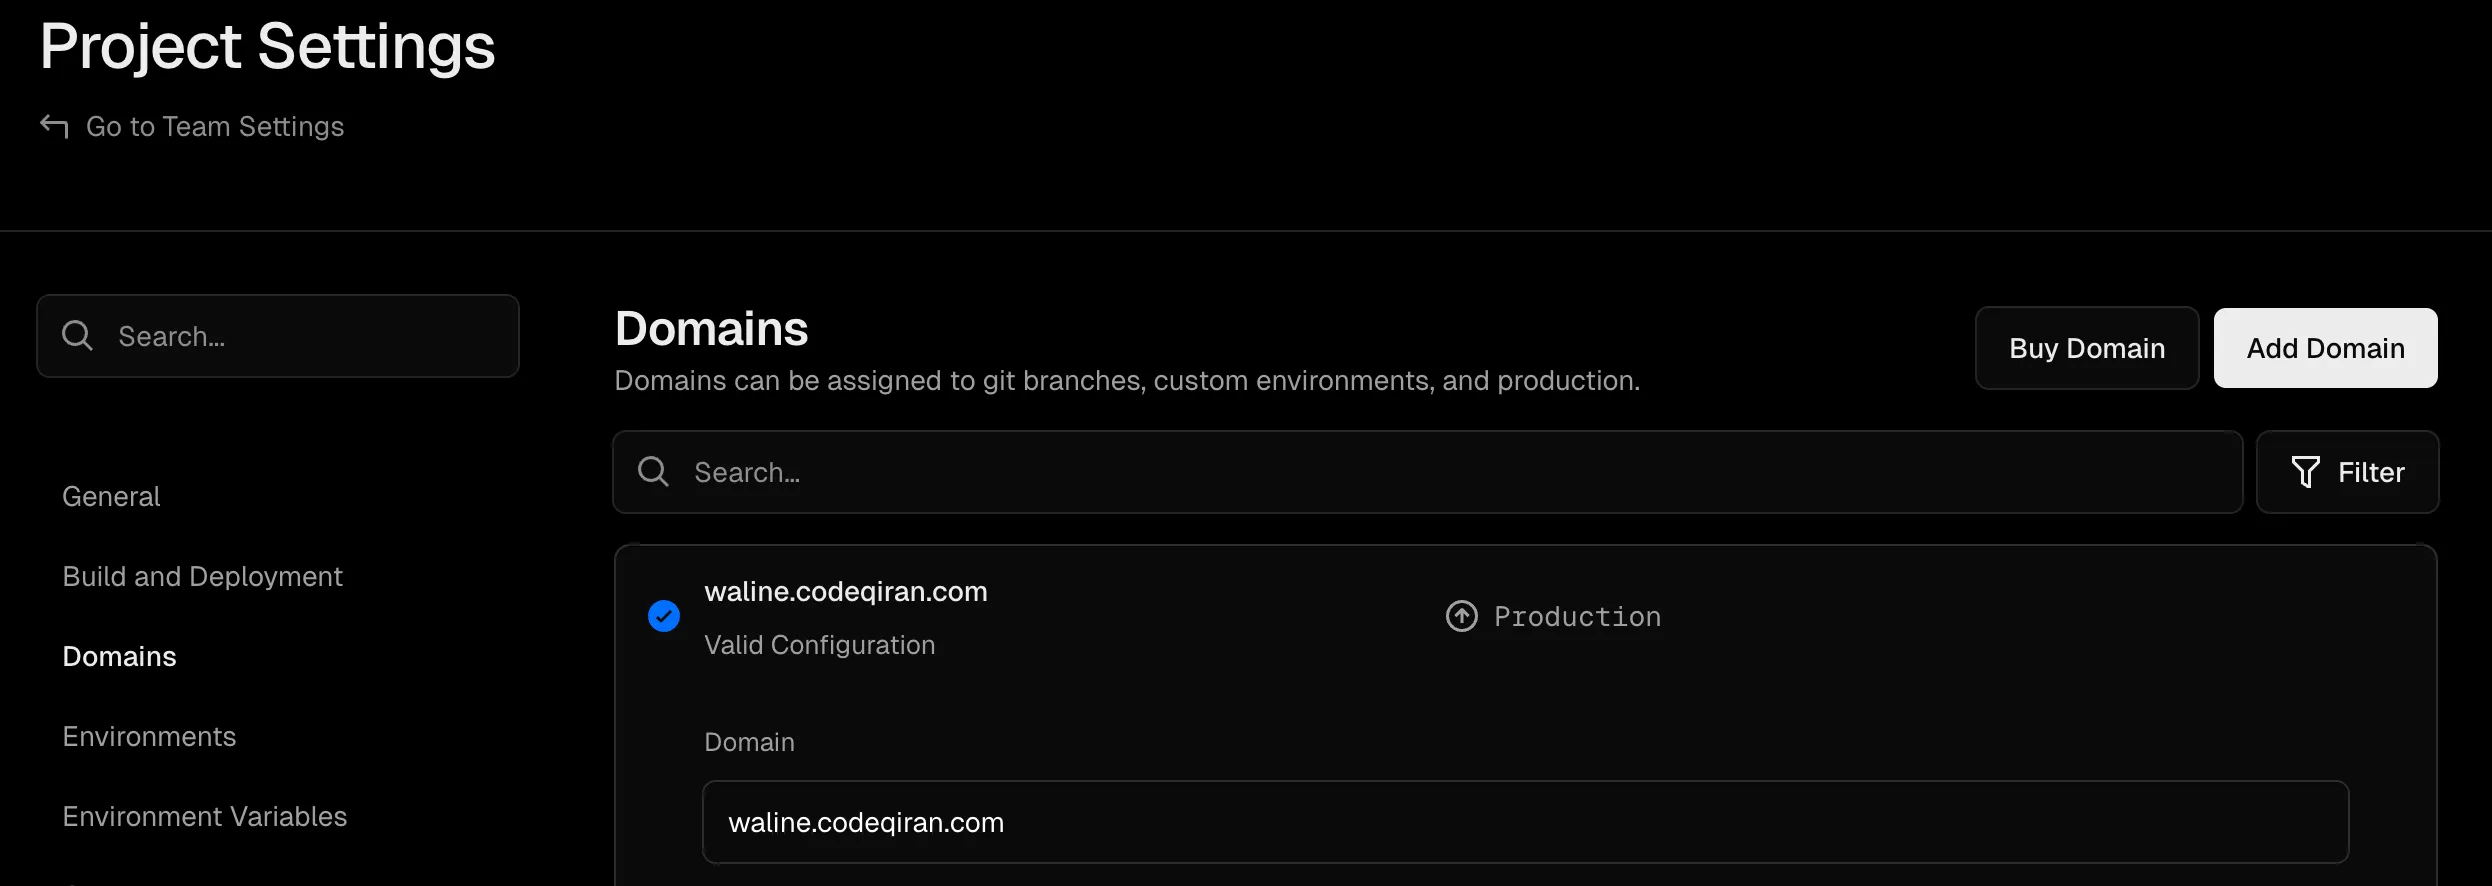Image resolution: width=2492 pixels, height=886 pixels.
Task: Click the Domain text field with waline.codeqiran.com
Action: coord(1525,822)
